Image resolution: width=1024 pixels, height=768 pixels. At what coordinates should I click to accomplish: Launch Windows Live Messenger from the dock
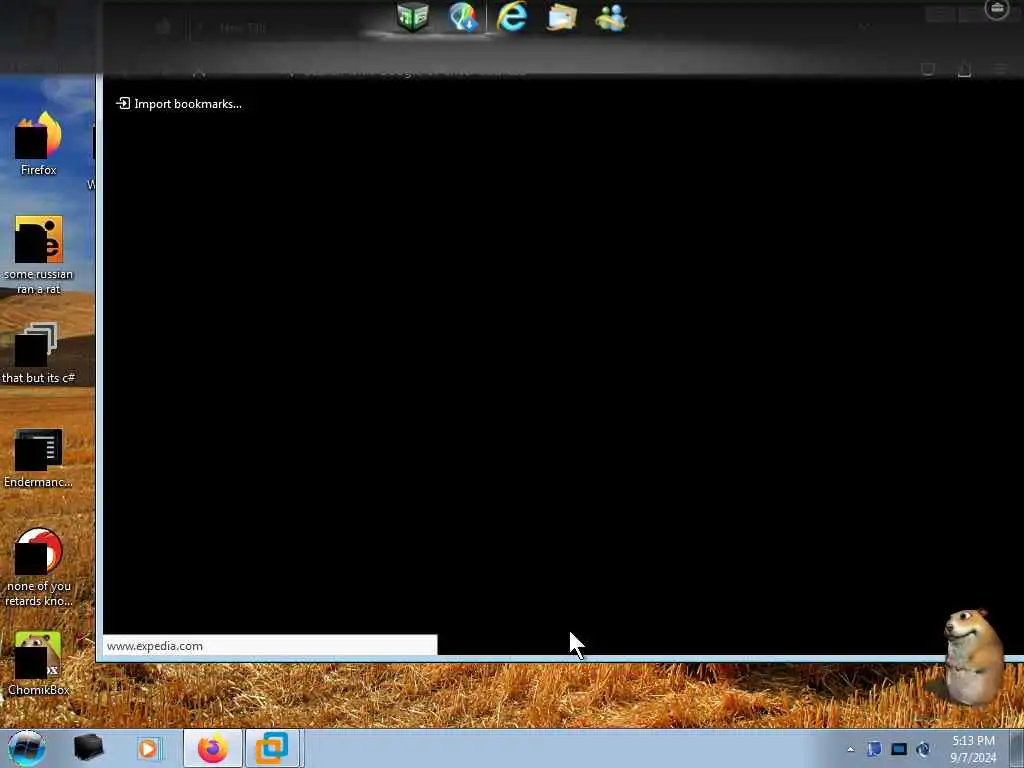click(x=611, y=18)
